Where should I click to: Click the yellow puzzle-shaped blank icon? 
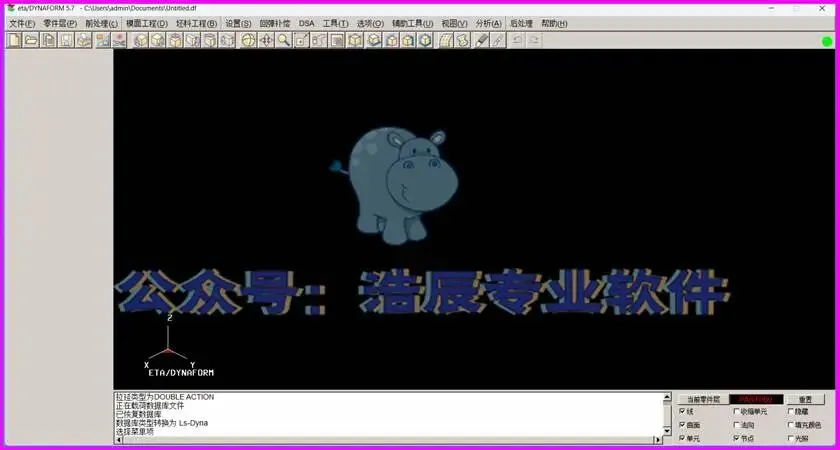tap(463, 40)
